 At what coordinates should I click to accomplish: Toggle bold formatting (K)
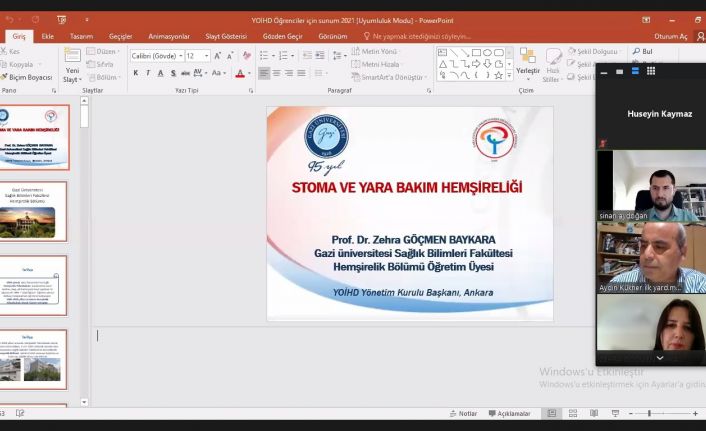[136, 73]
